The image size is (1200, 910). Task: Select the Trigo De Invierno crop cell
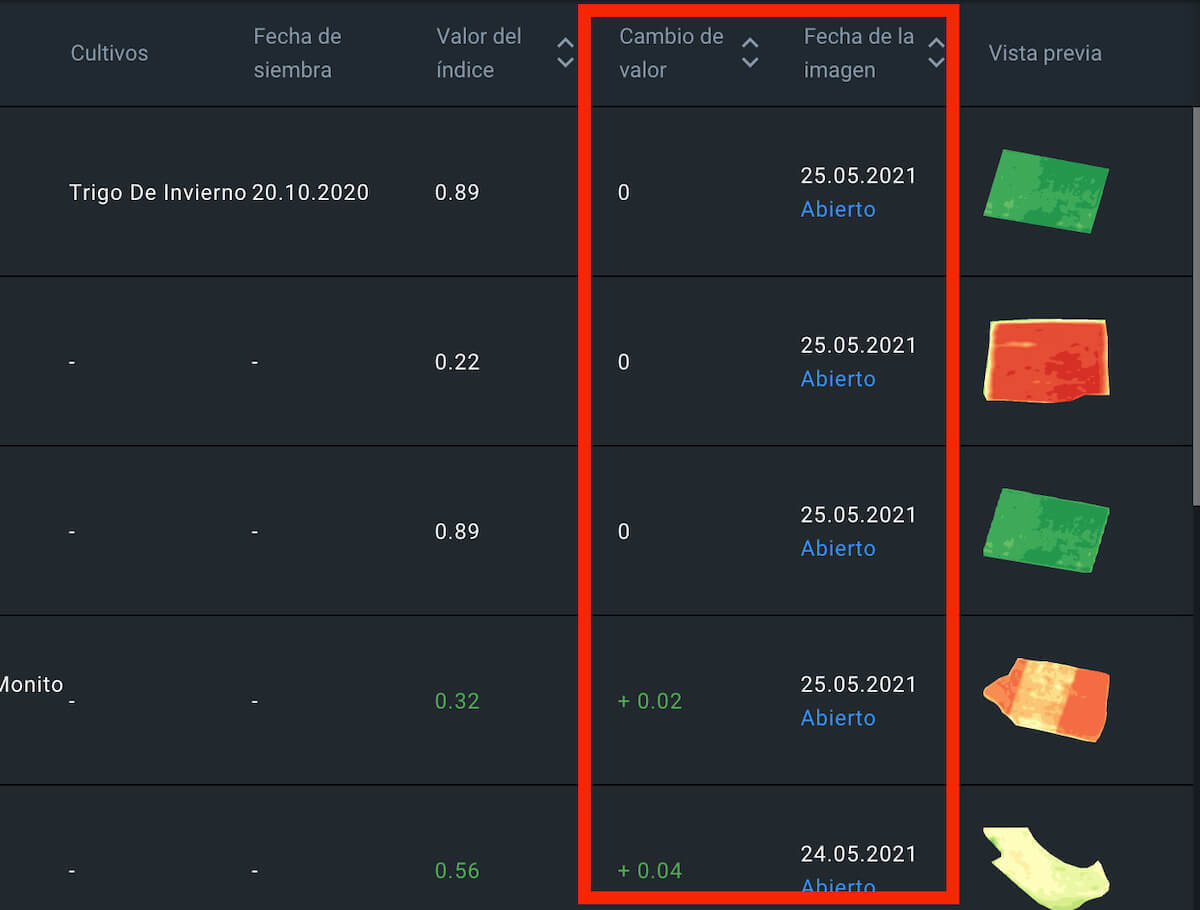coord(157,192)
